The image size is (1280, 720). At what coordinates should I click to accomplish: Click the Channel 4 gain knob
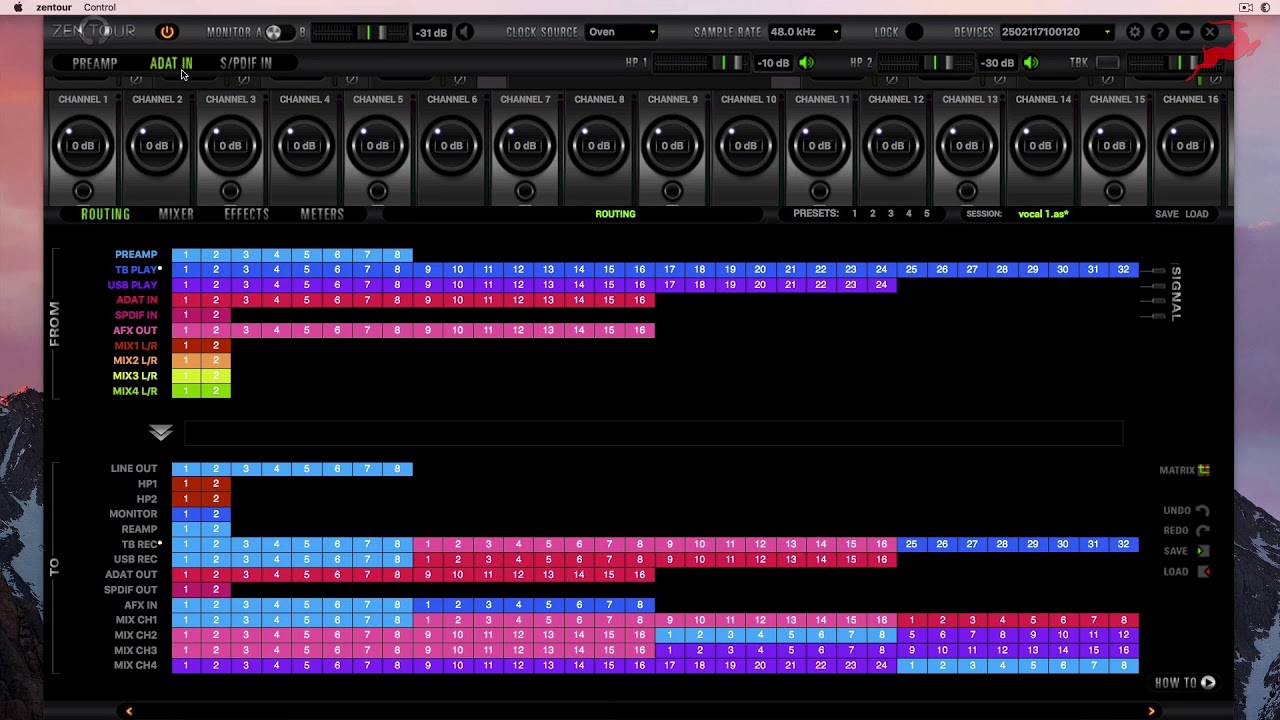(304, 145)
